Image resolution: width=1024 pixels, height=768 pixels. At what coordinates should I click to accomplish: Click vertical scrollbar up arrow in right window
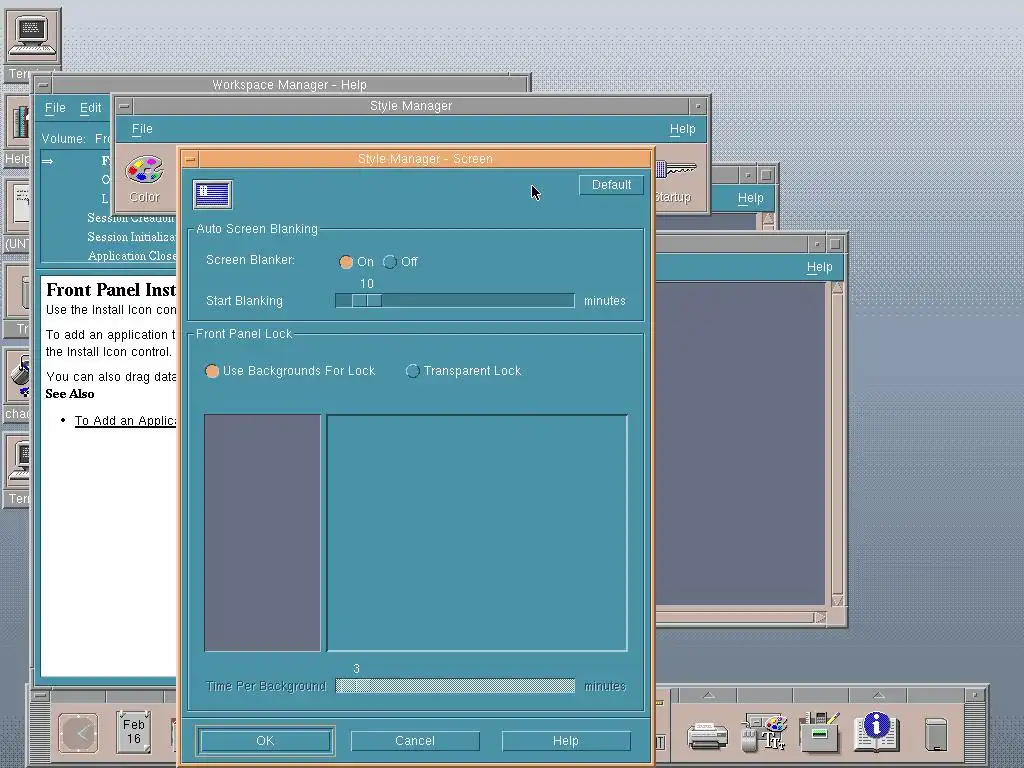837,288
